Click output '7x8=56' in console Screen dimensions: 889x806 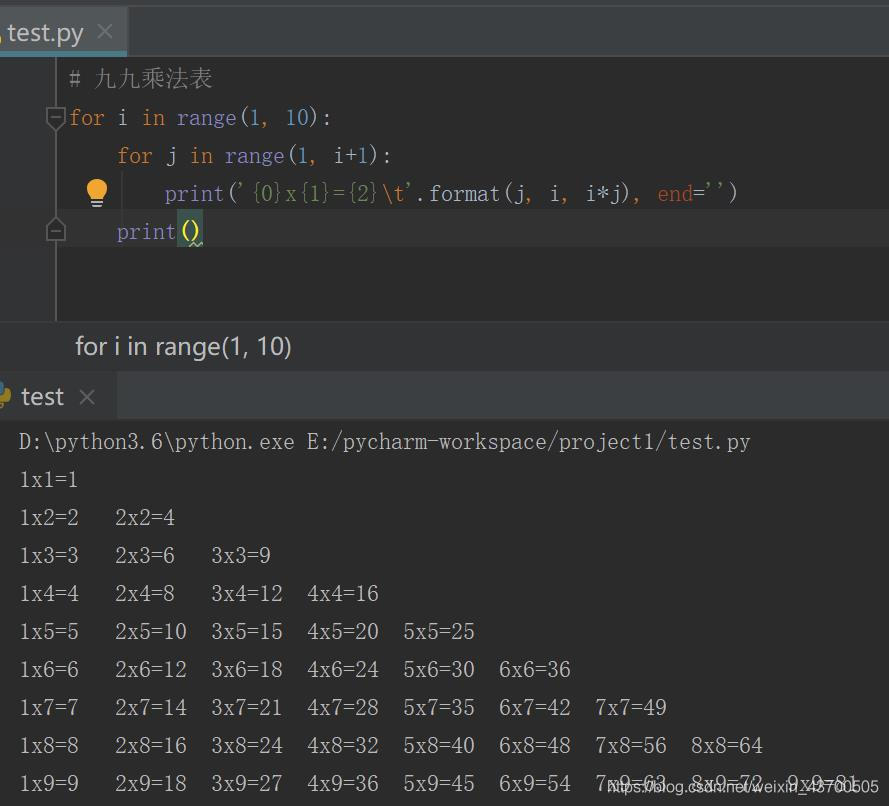pyautogui.click(x=631, y=745)
